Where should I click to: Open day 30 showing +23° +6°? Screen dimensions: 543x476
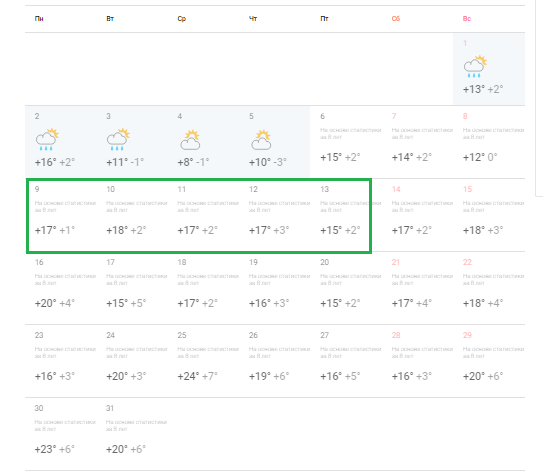click(x=60, y=434)
